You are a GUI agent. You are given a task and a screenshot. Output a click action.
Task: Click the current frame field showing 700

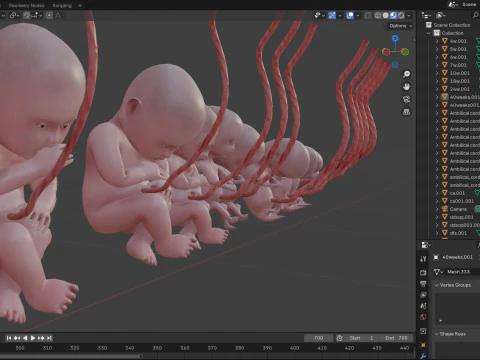click(318, 338)
